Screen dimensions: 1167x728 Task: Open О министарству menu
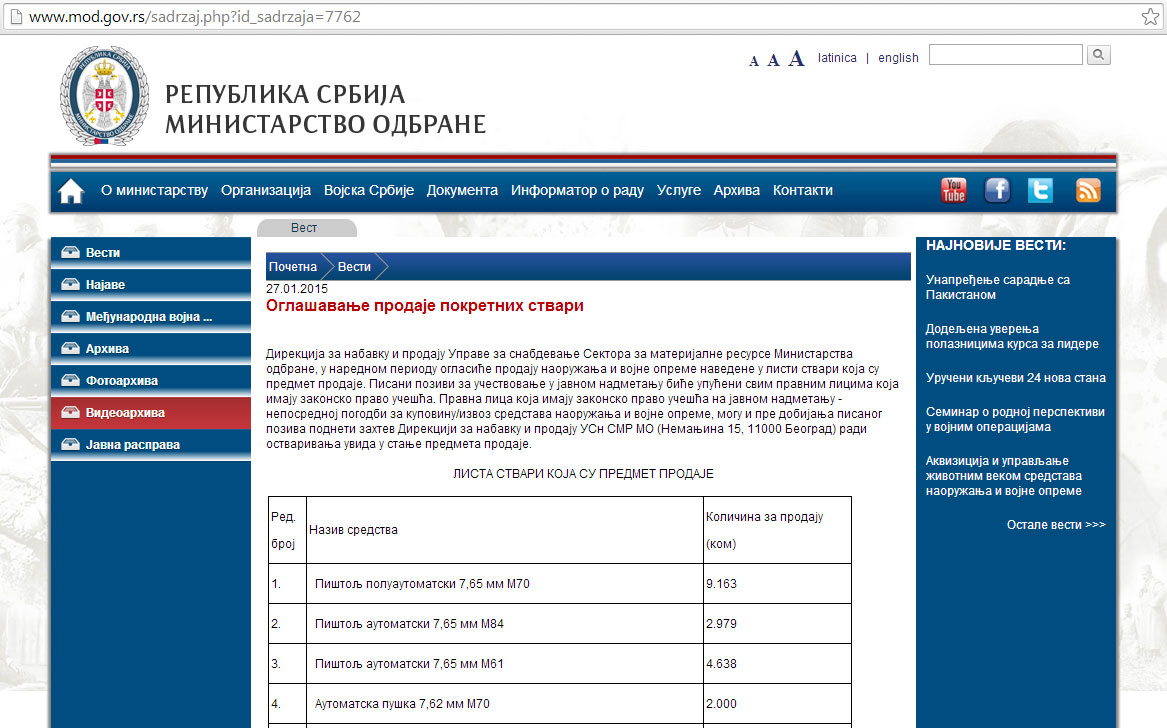[x=155, y=191]
